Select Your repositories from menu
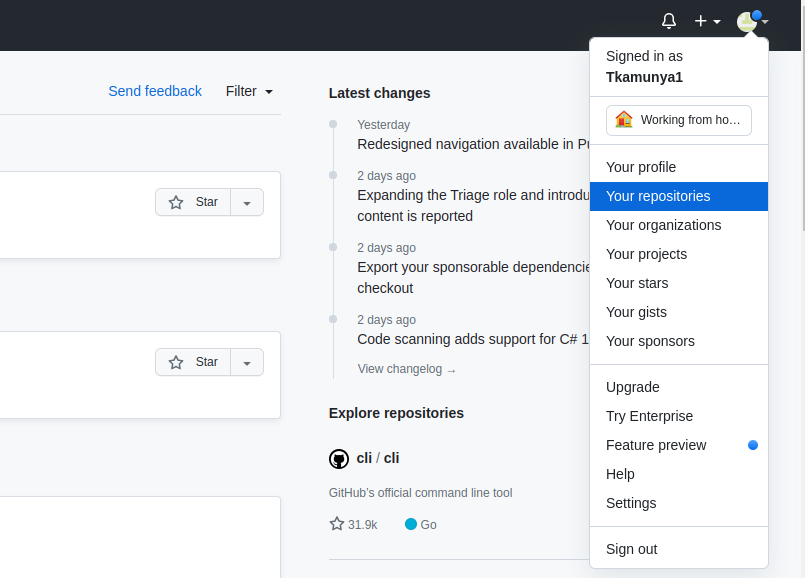The height and width of the screenshot is (578, 805). [x=658, y=196]
